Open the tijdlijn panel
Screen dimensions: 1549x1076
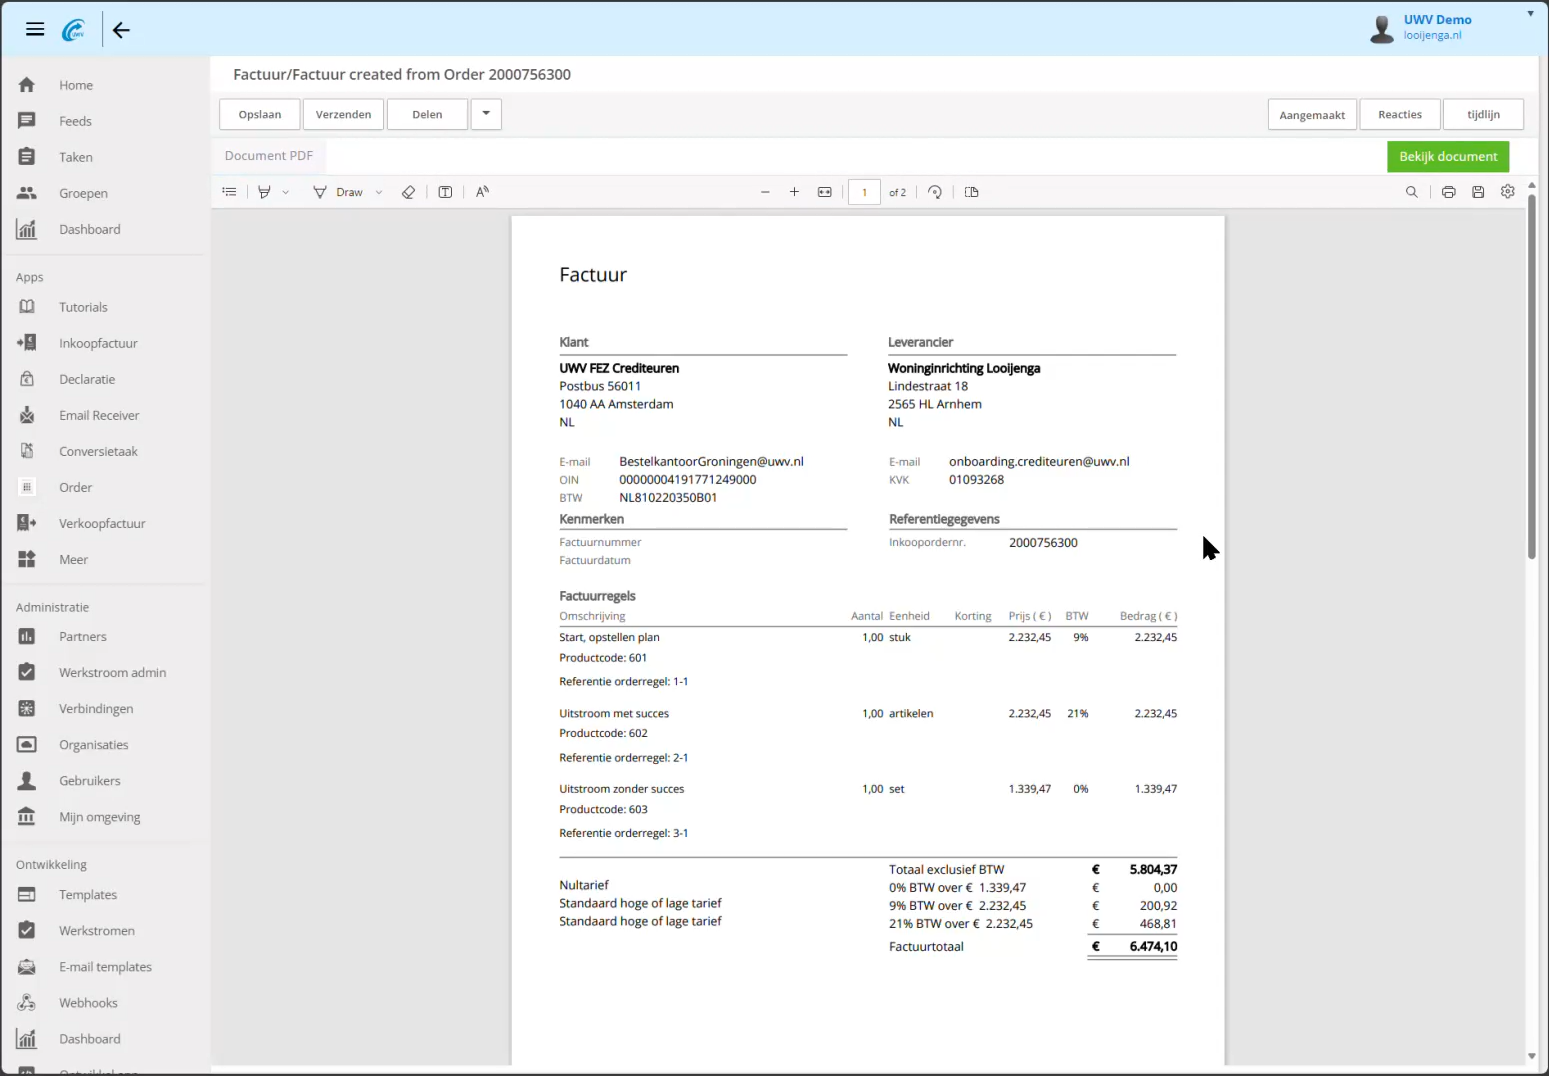coord(1483,115)
